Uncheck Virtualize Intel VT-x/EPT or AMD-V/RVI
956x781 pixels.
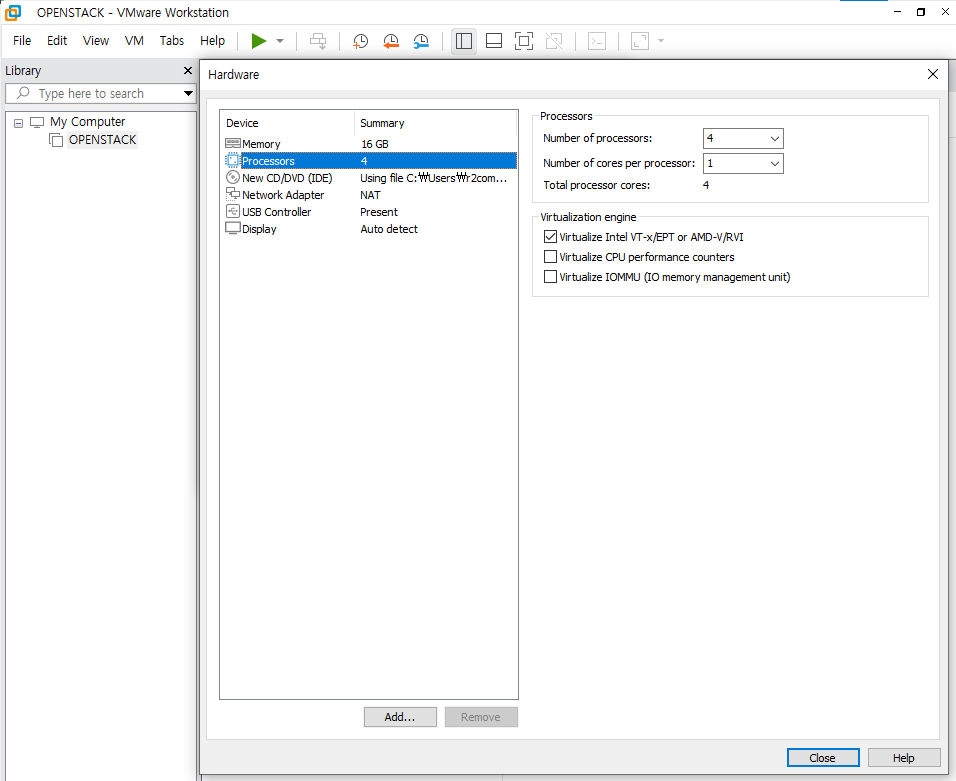coord(550,237)
